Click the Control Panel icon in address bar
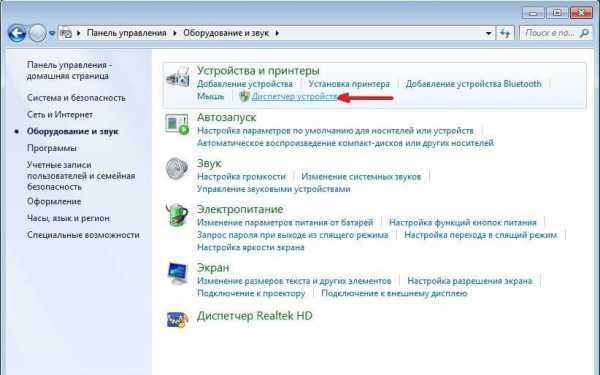 (x=67, y=33)
